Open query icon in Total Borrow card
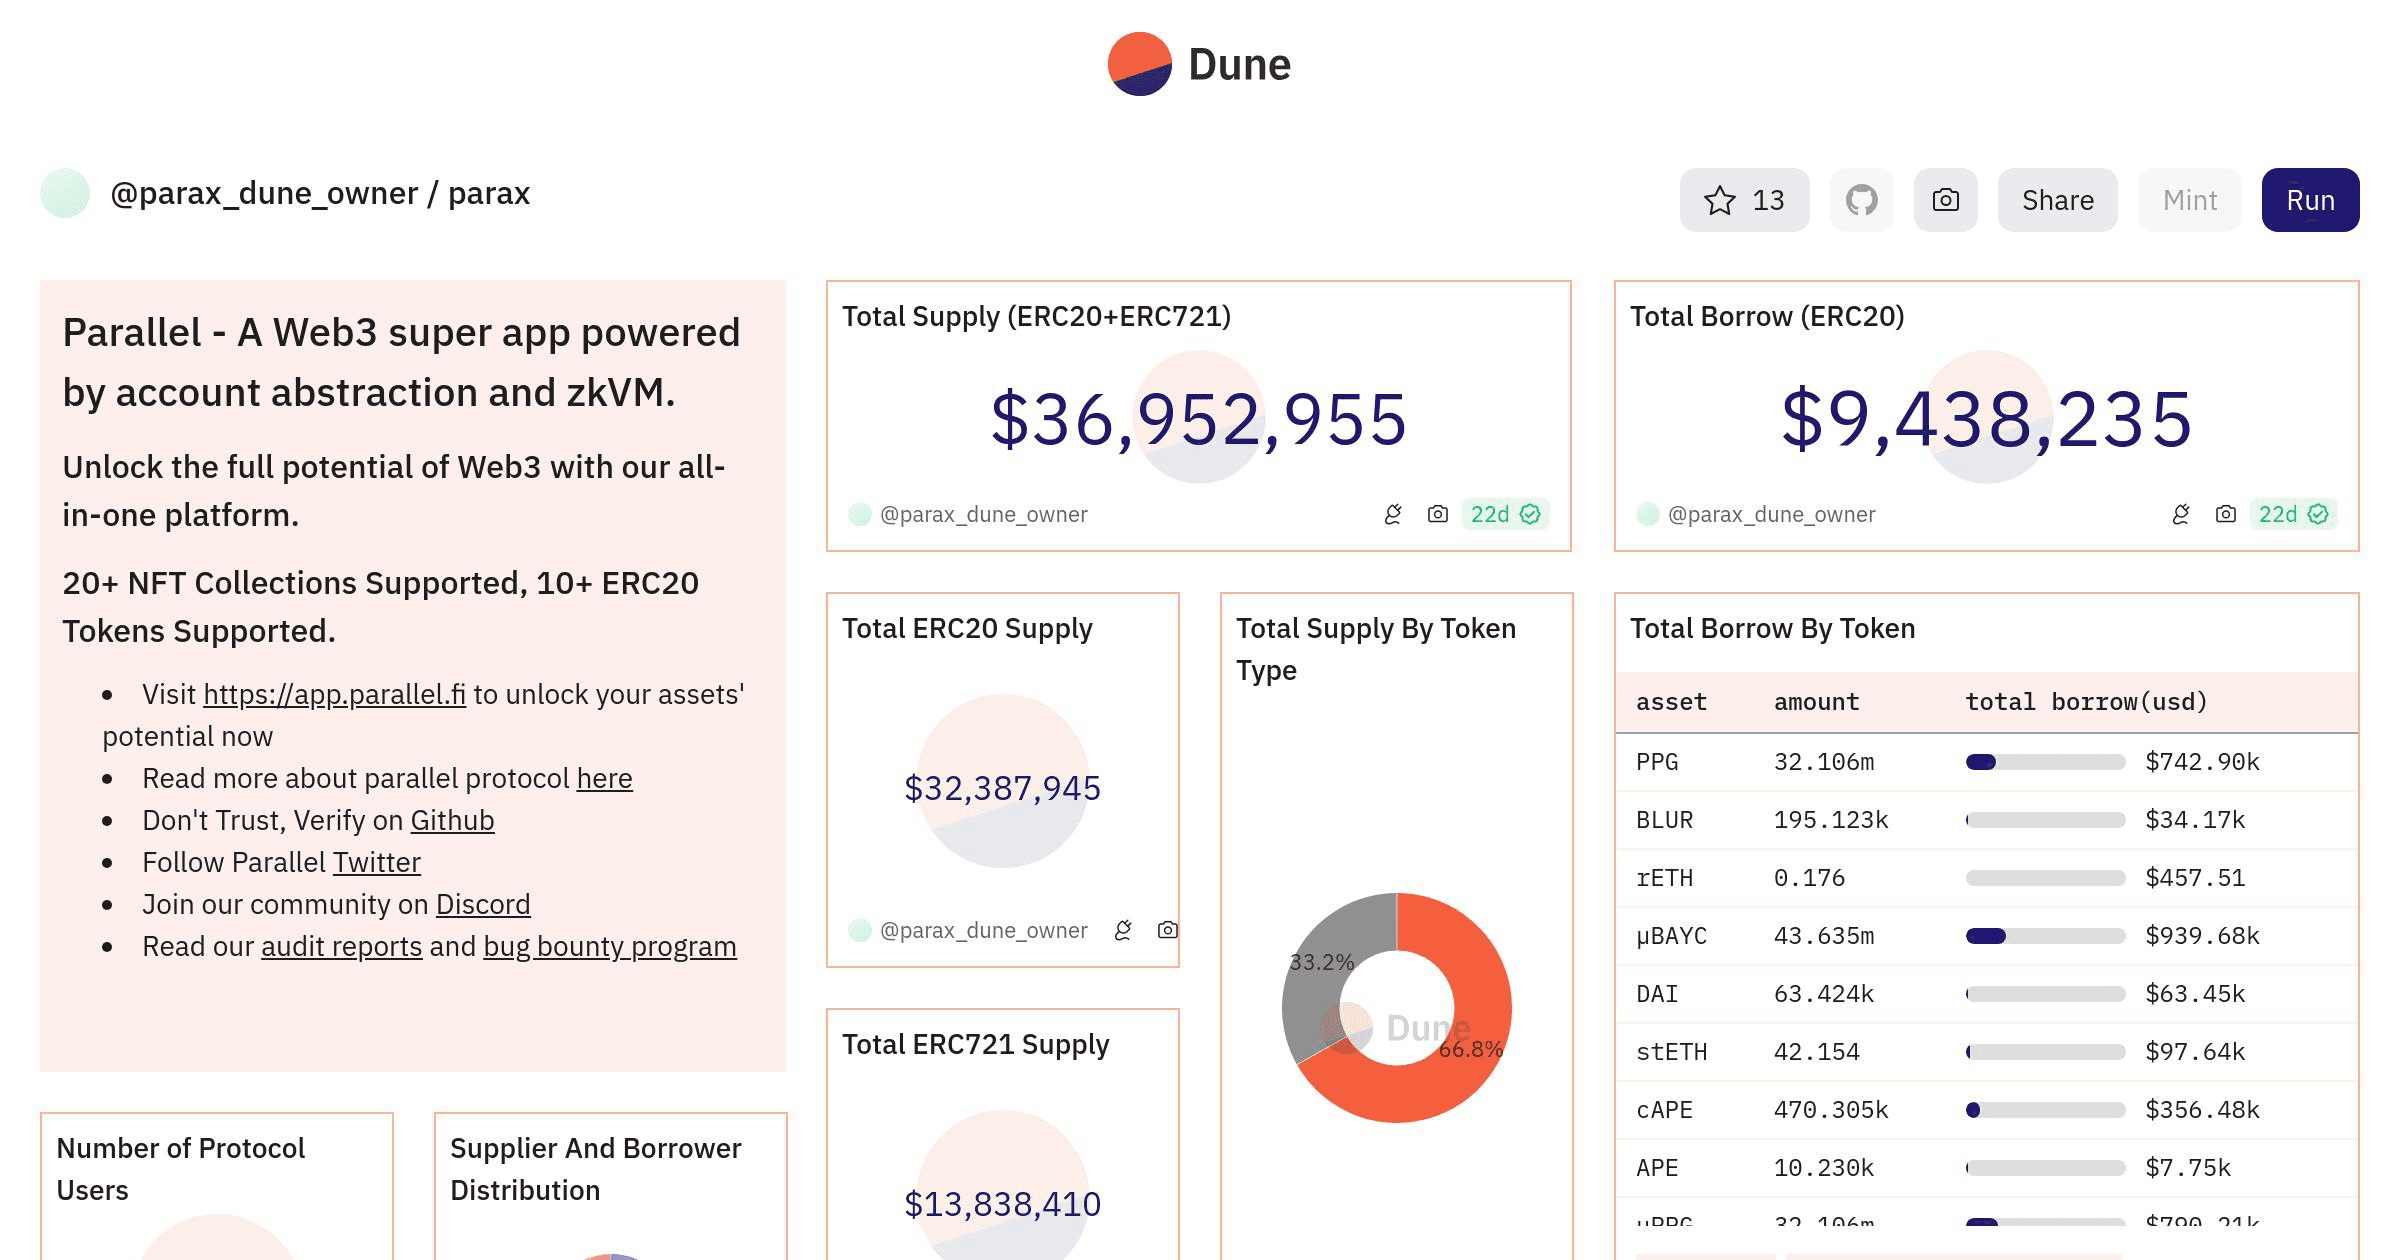The height and width of the screenshot is (1260, 2400). point(2180,514)
